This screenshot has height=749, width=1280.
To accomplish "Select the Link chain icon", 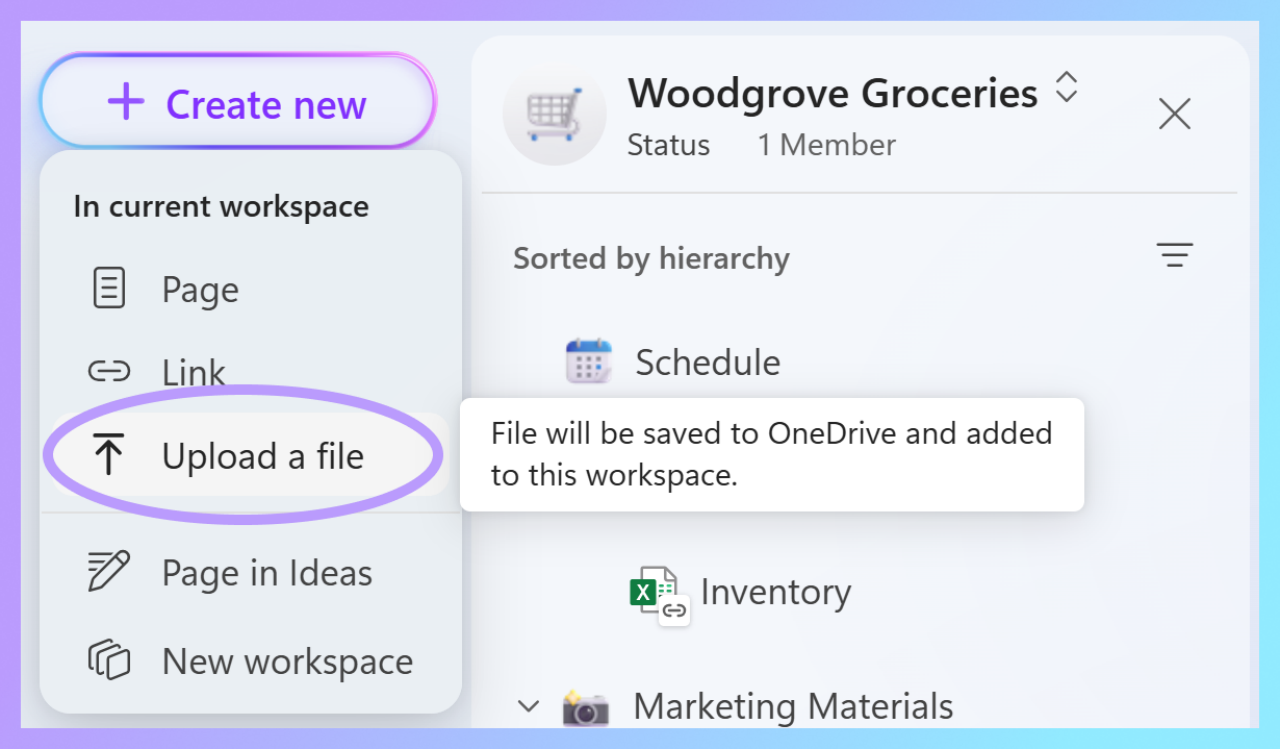I will coord(106,371).
